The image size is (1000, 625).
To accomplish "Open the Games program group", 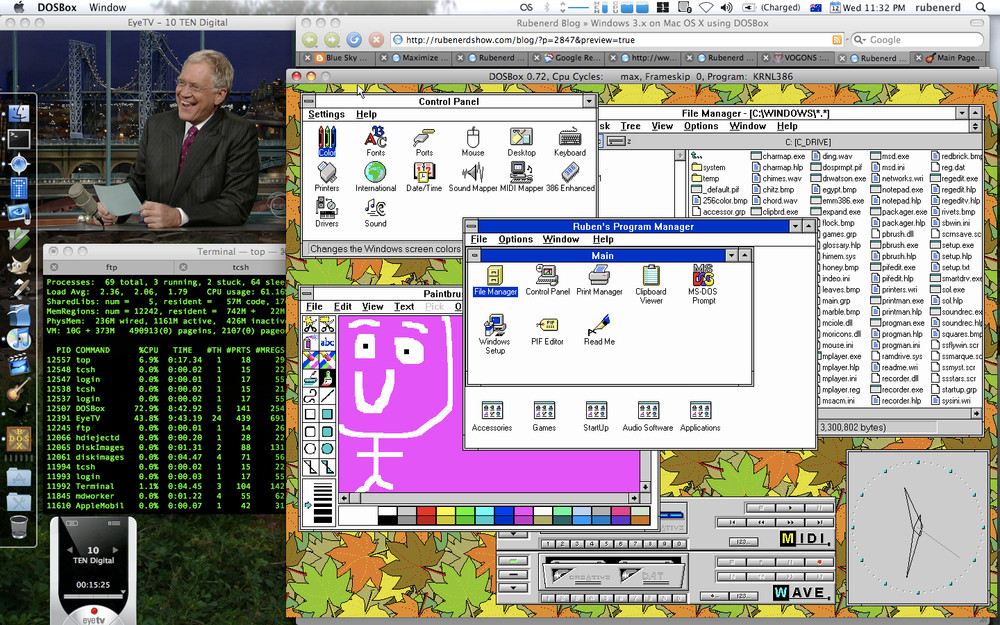I will pyautogui.click(x=544, y=412).
